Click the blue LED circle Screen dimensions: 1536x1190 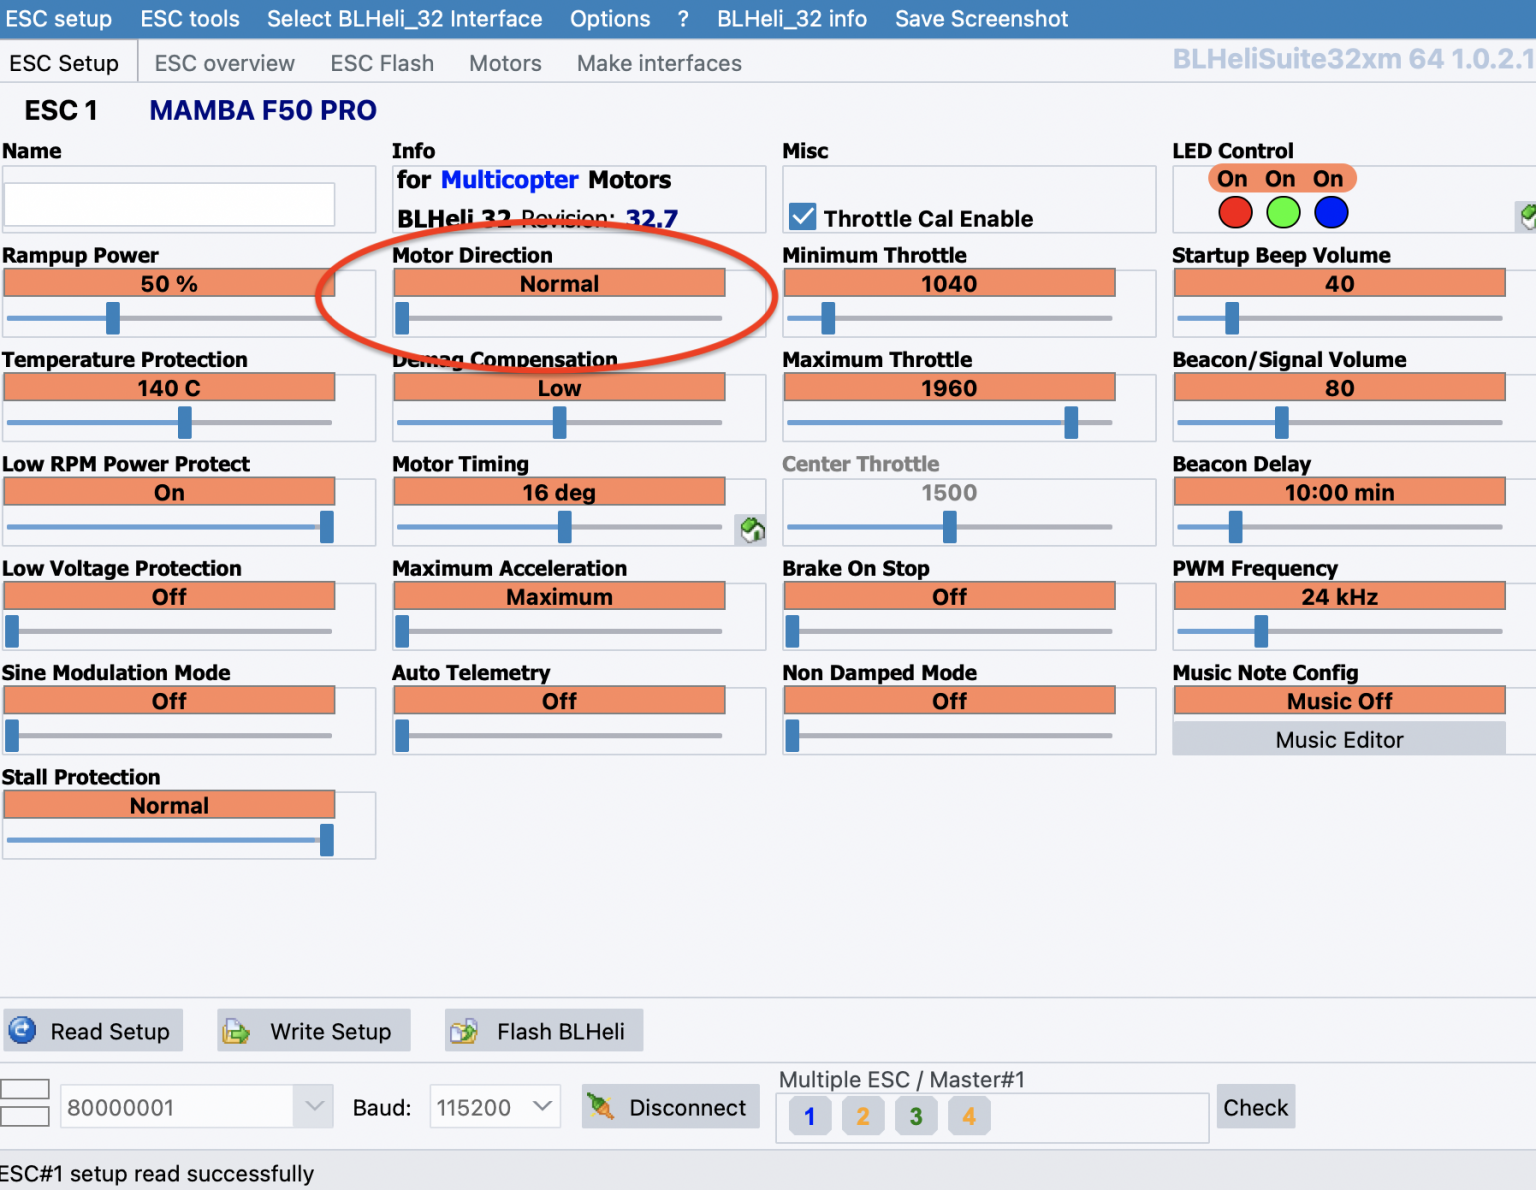point(1331,212)
